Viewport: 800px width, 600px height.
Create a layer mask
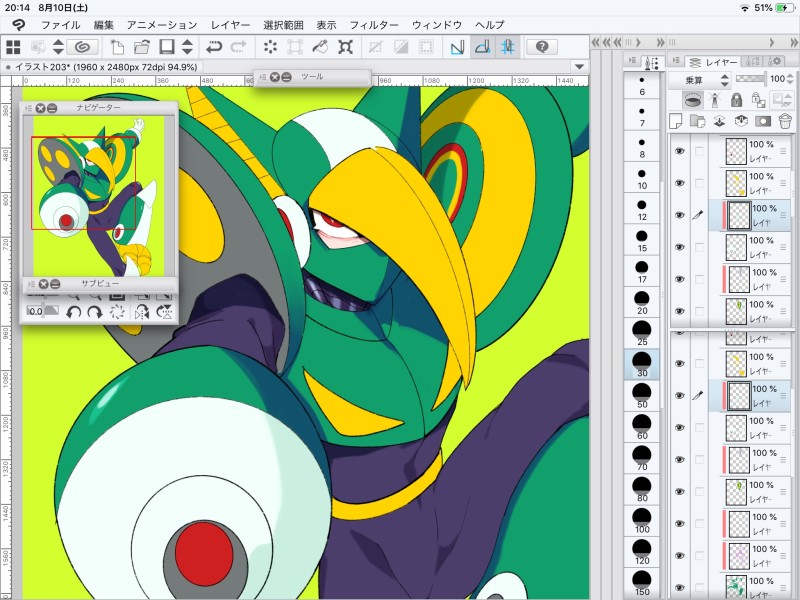pos(763,121)
